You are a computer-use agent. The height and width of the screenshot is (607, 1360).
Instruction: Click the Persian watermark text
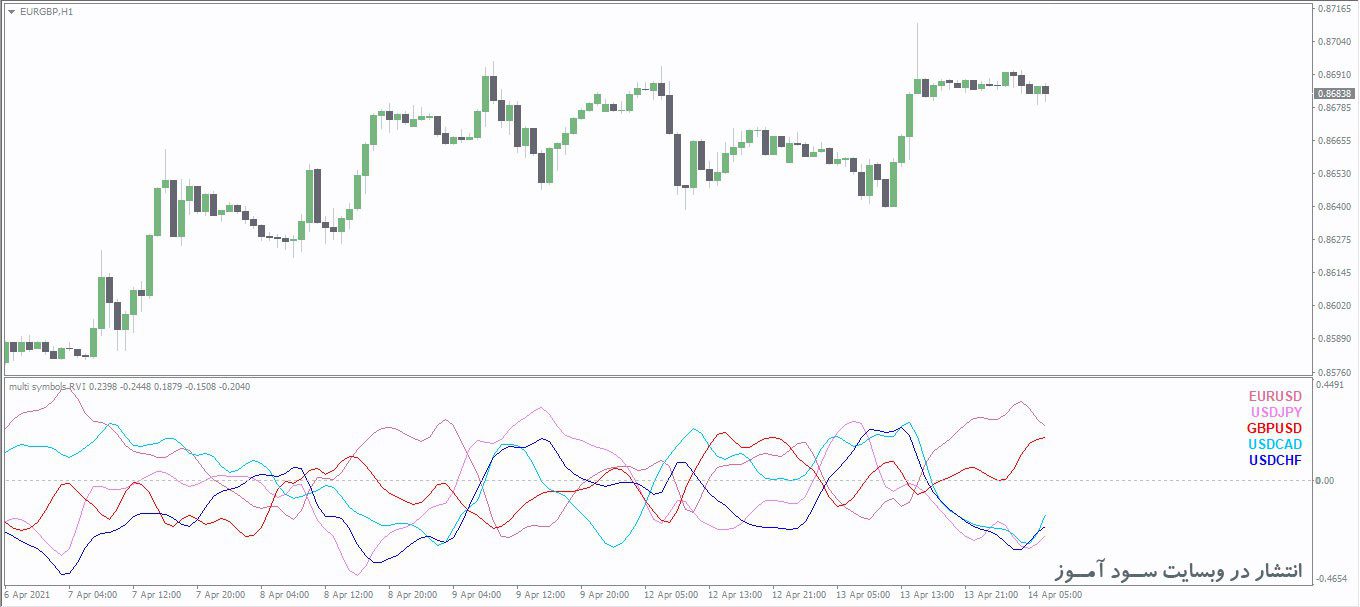click(1180, 570)
